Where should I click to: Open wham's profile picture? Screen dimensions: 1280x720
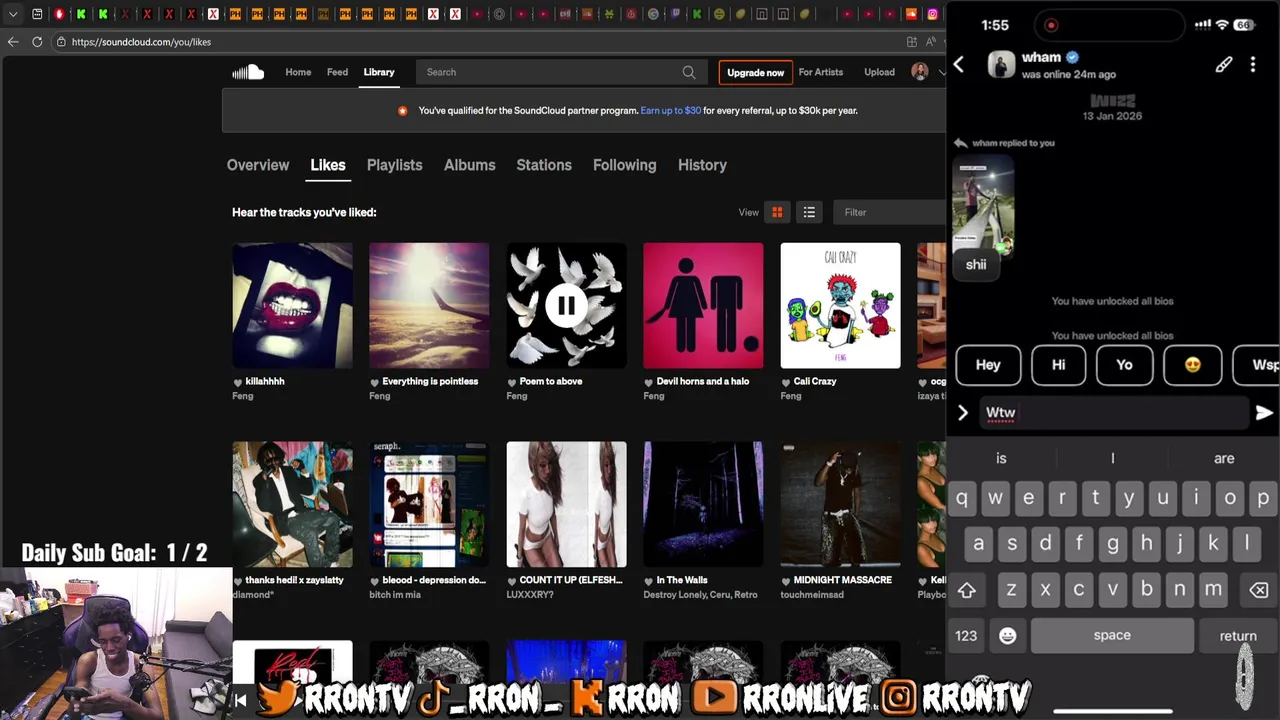pyautogui.click(x=1001, y=65)
